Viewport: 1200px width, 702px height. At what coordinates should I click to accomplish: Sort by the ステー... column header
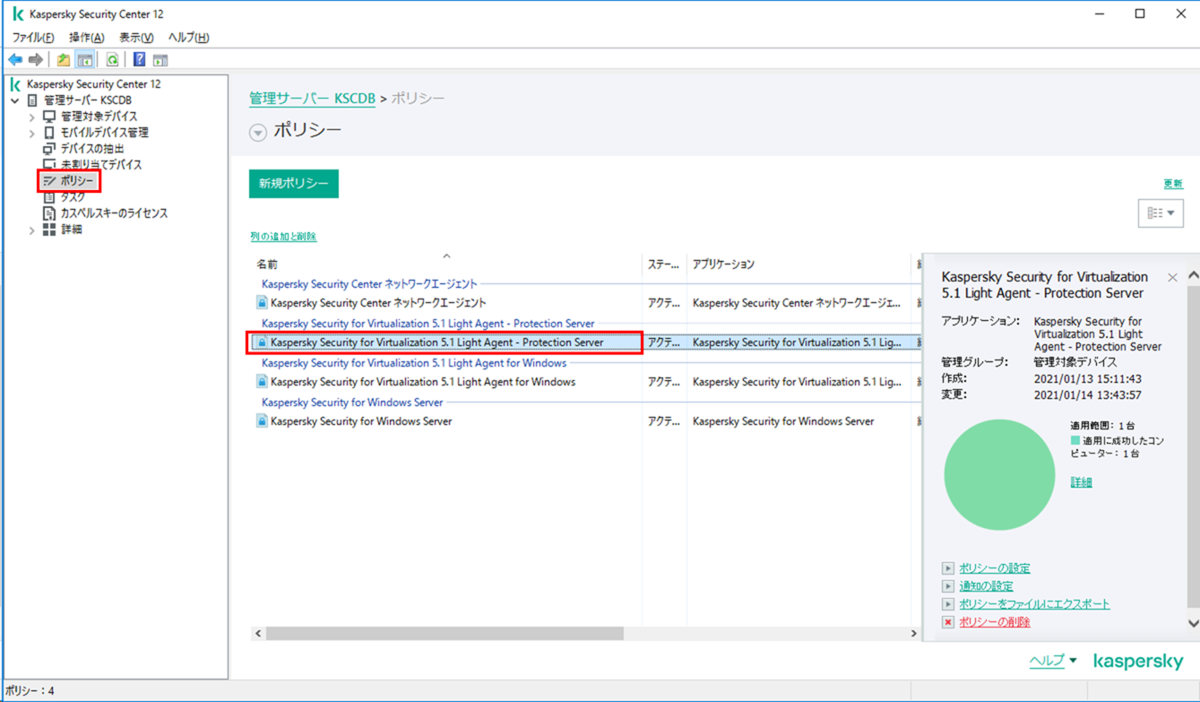664,265
